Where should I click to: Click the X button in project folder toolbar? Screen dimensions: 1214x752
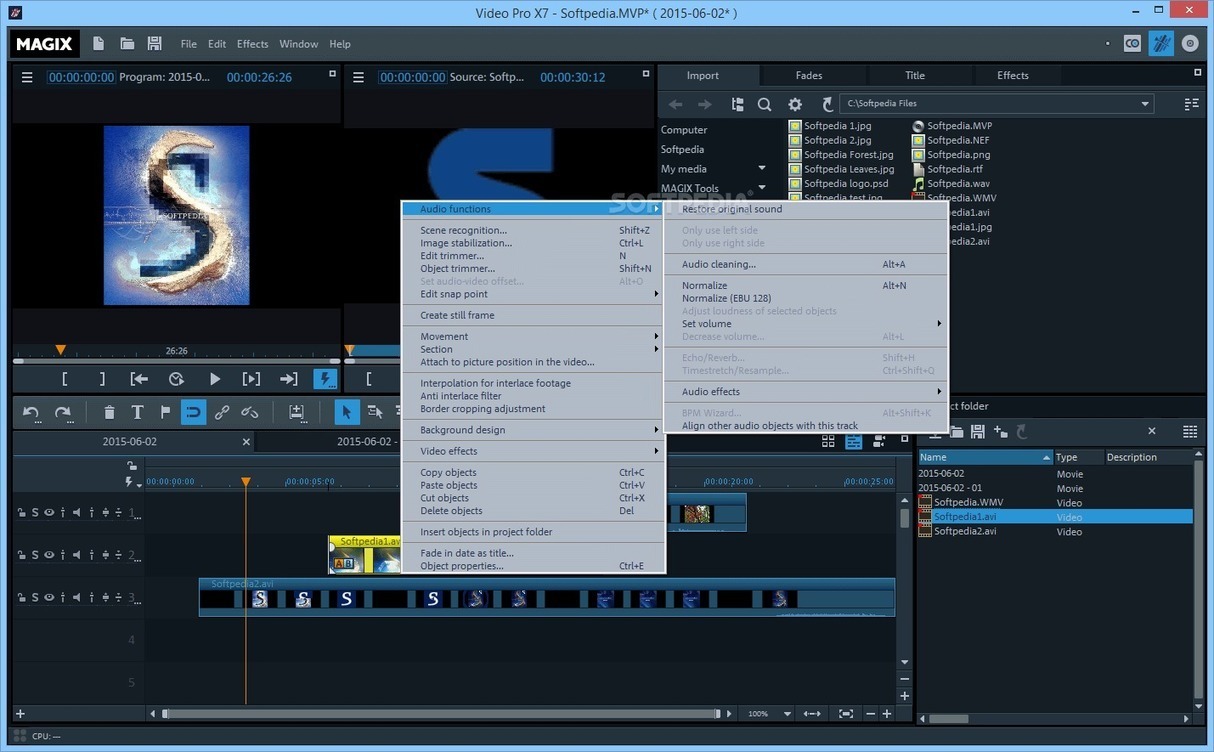(1152, 431)
